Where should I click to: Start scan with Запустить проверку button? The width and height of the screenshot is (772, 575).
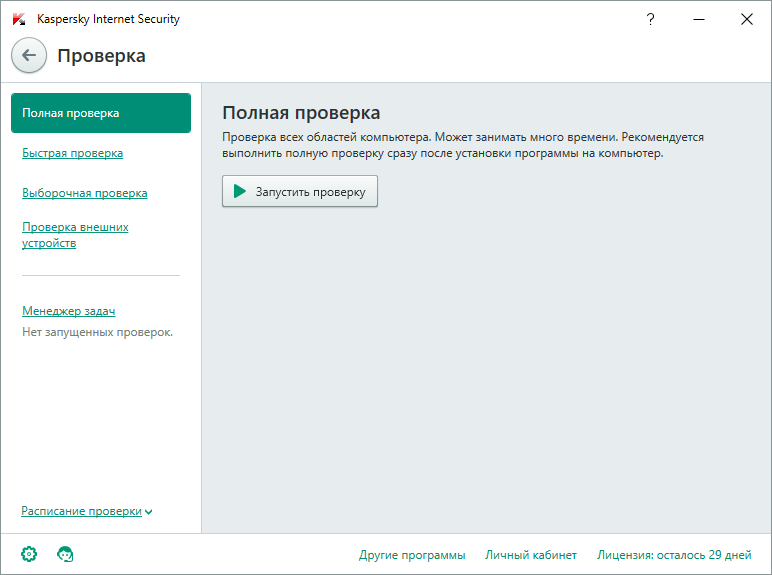coord(300,191)
